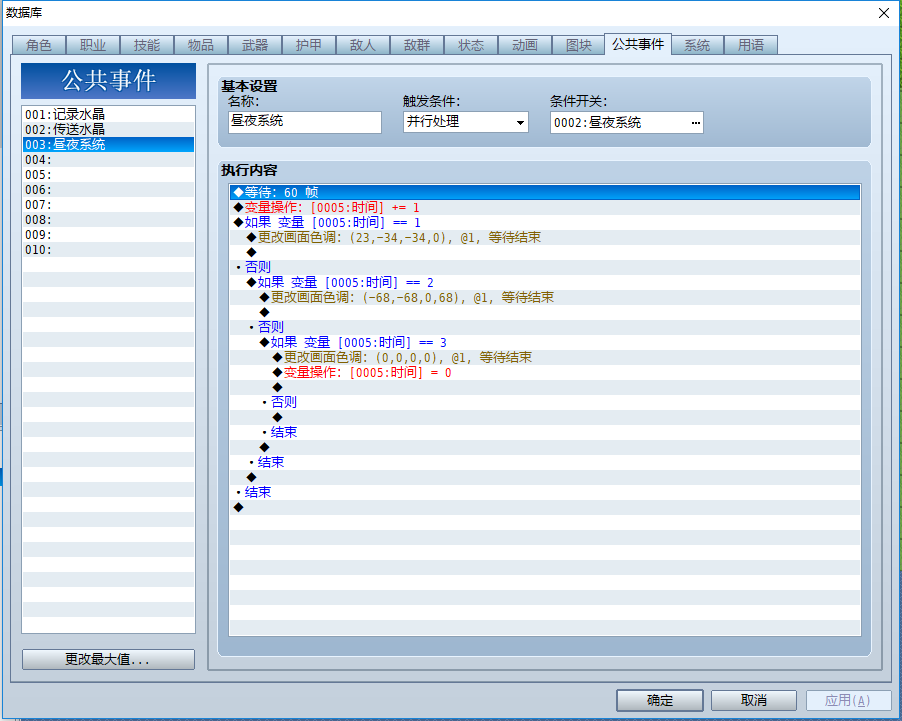Click the 更改最大值 button
This screenshot has width=902, height=721.
click(108, 659)
